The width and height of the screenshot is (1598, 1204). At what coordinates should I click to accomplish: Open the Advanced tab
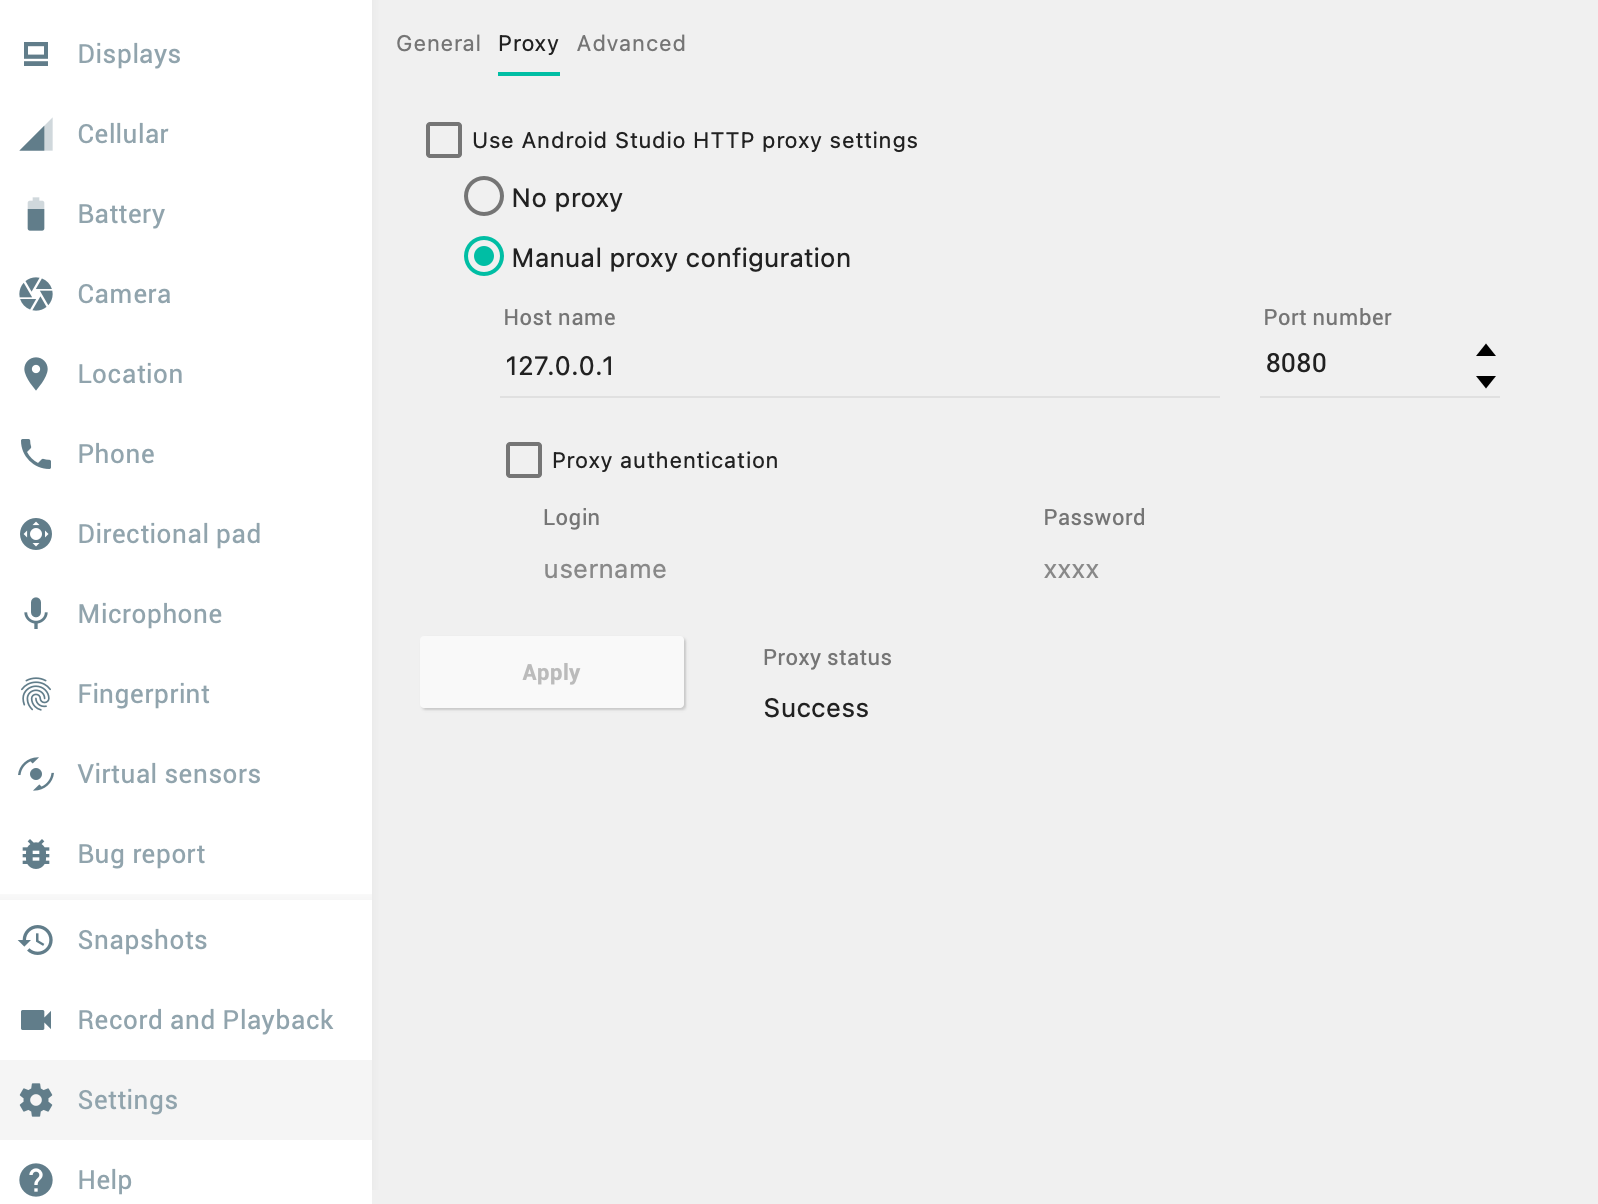631,44
